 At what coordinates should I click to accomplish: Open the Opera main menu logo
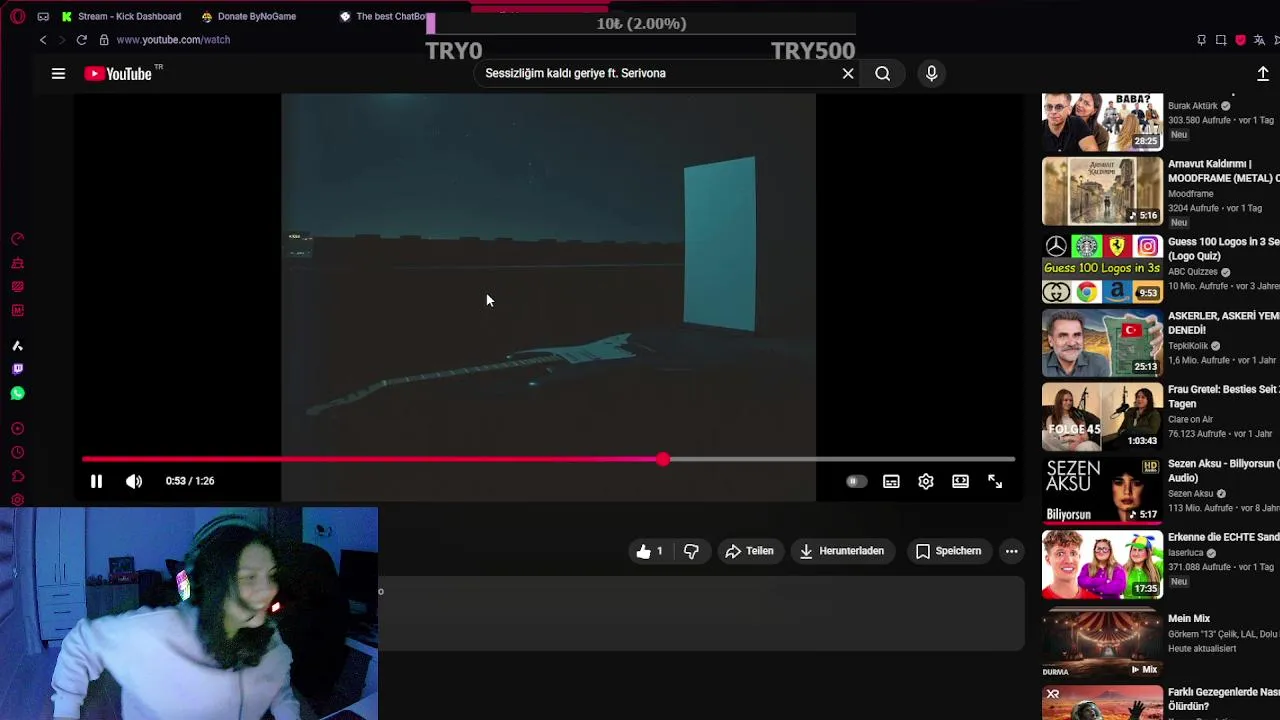click(17, 16)
